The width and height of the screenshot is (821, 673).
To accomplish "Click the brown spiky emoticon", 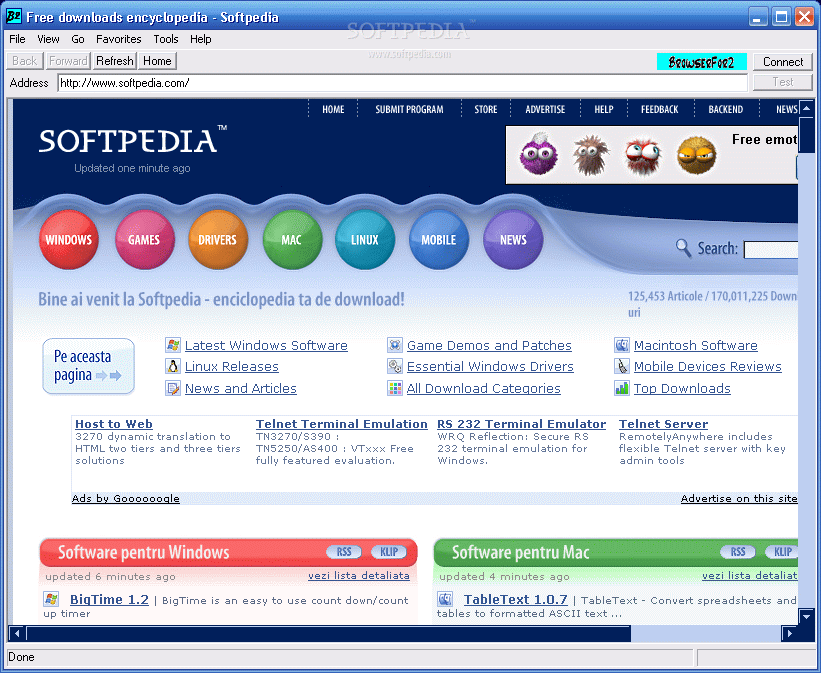I will [591, 155].
